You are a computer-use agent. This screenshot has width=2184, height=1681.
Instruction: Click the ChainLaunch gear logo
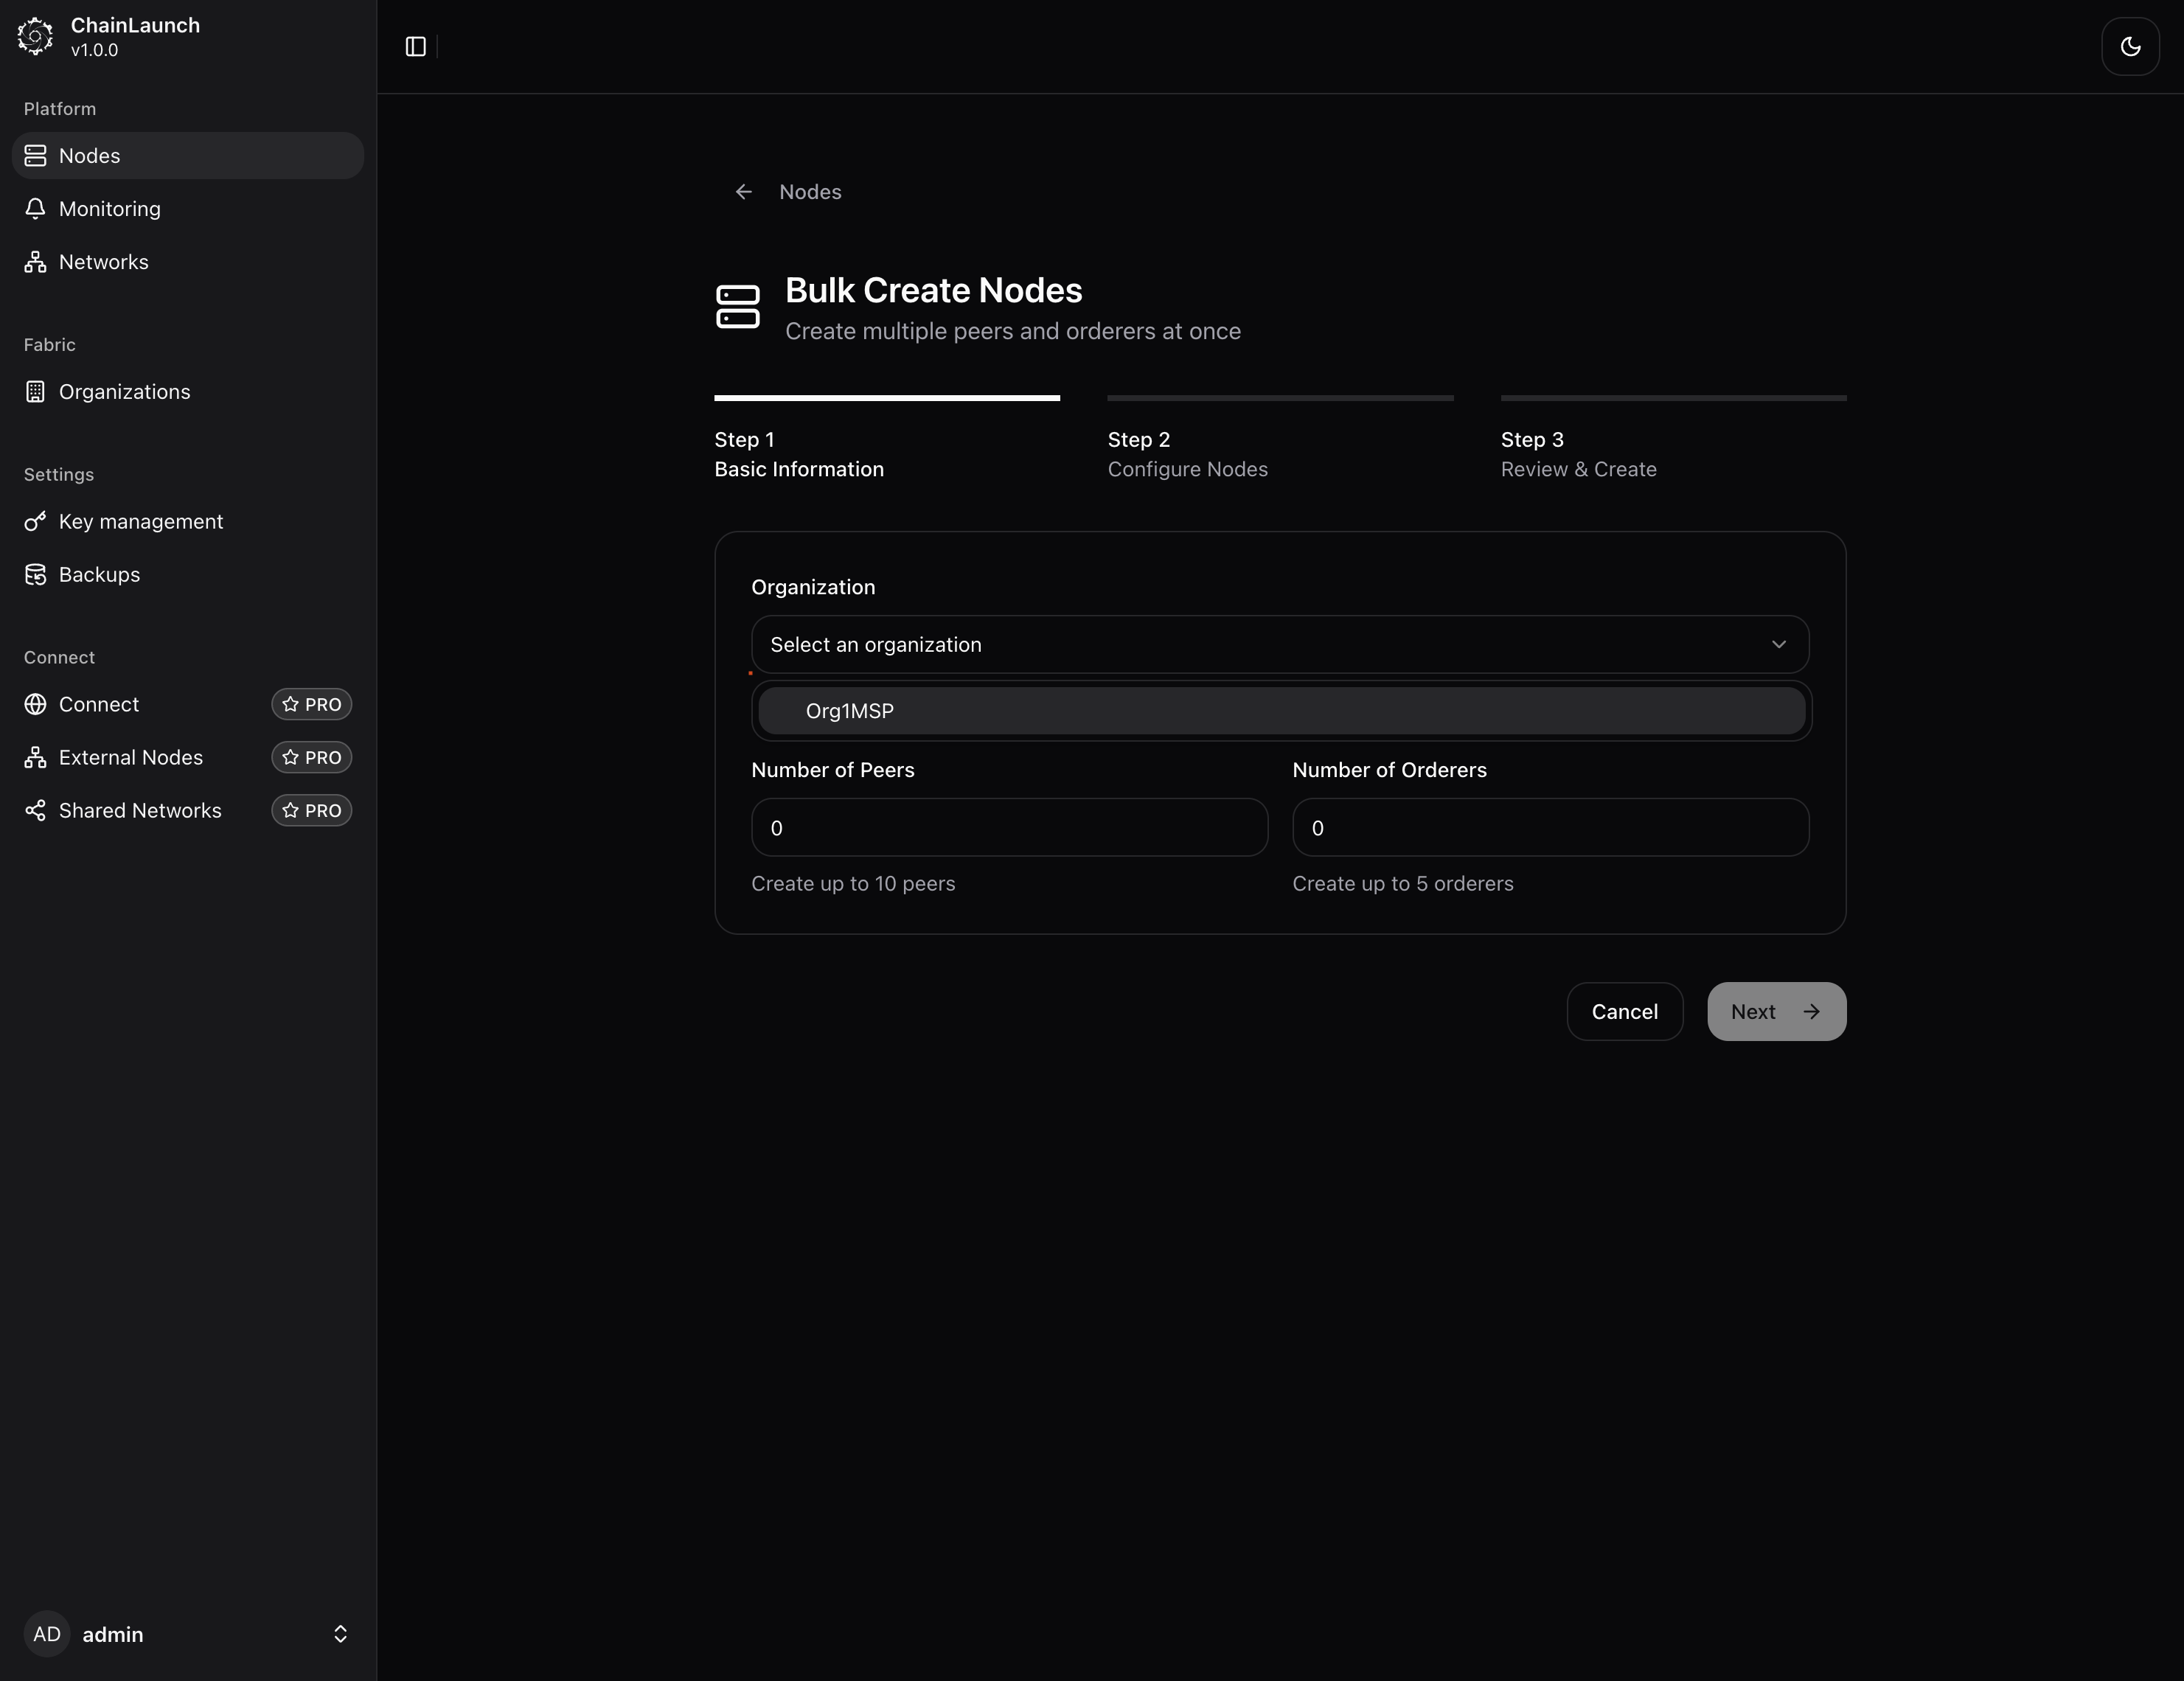coord(35,36)
